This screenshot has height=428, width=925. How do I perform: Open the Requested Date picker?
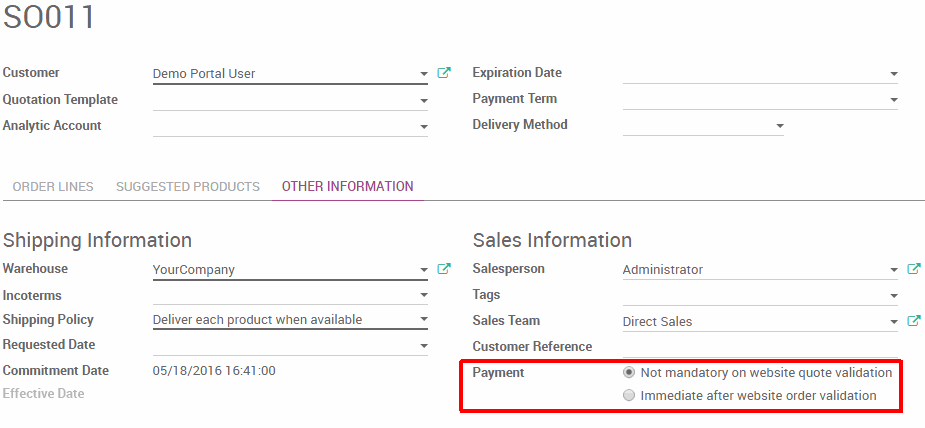click(424, 346)
